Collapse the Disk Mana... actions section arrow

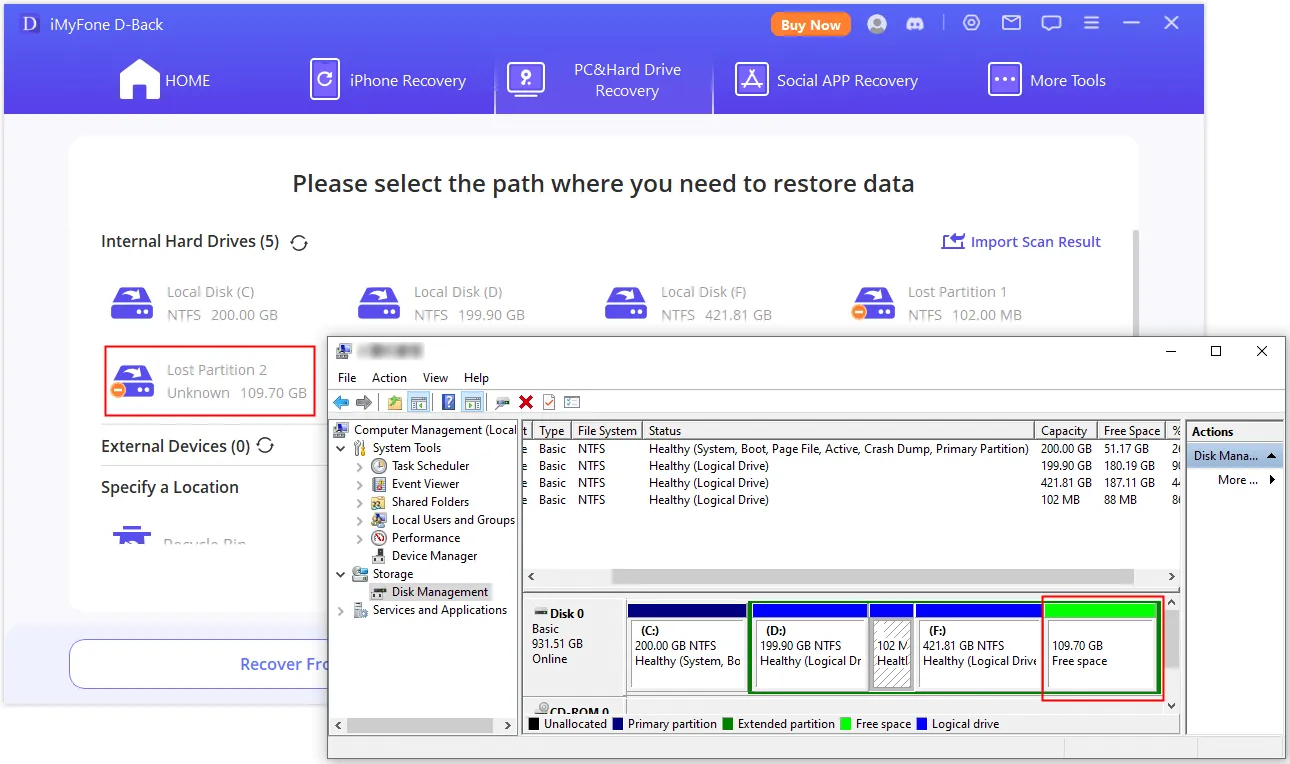click(1272, 456)
